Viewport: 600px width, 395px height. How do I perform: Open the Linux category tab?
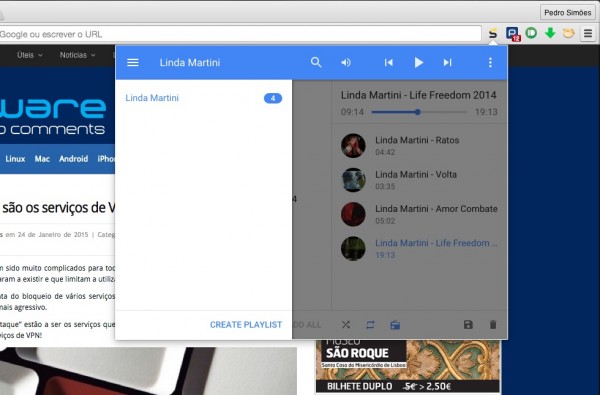point(15,159)
